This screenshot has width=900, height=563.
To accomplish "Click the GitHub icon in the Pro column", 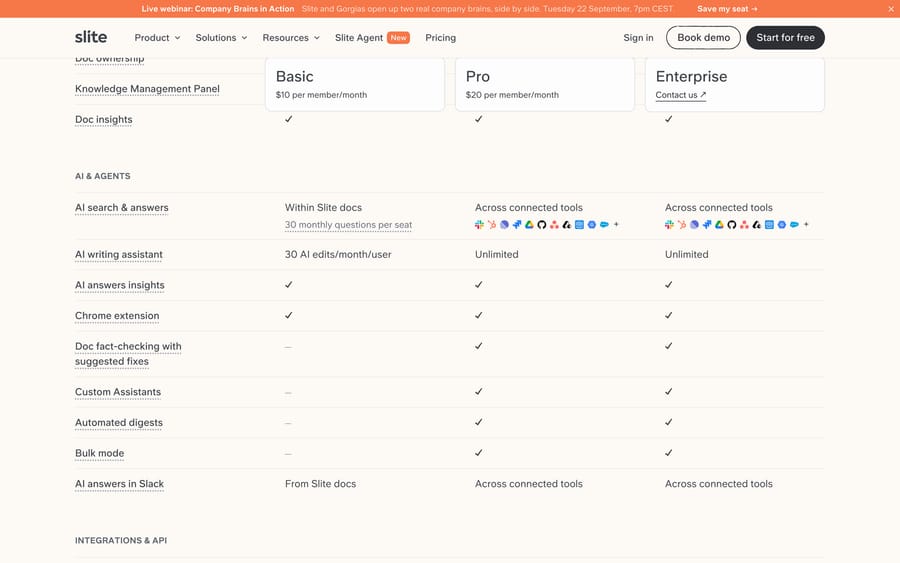I will pyautogui.click(x=542, y=224).
